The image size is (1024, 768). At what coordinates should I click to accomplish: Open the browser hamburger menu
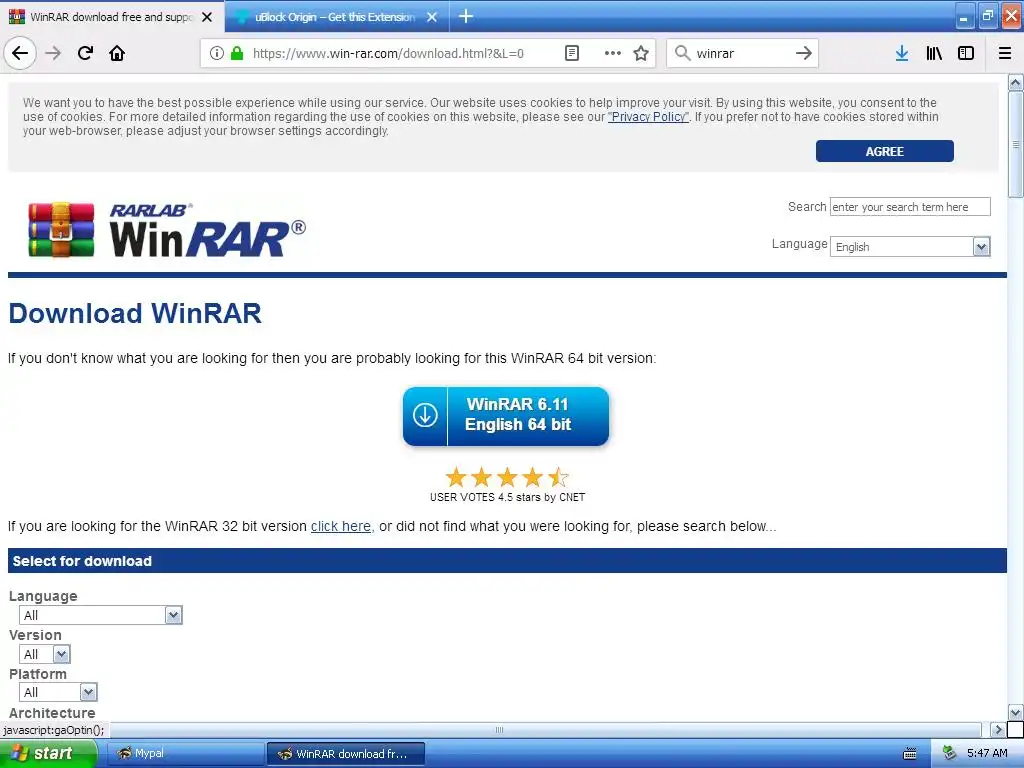[x=1005, y=53]
